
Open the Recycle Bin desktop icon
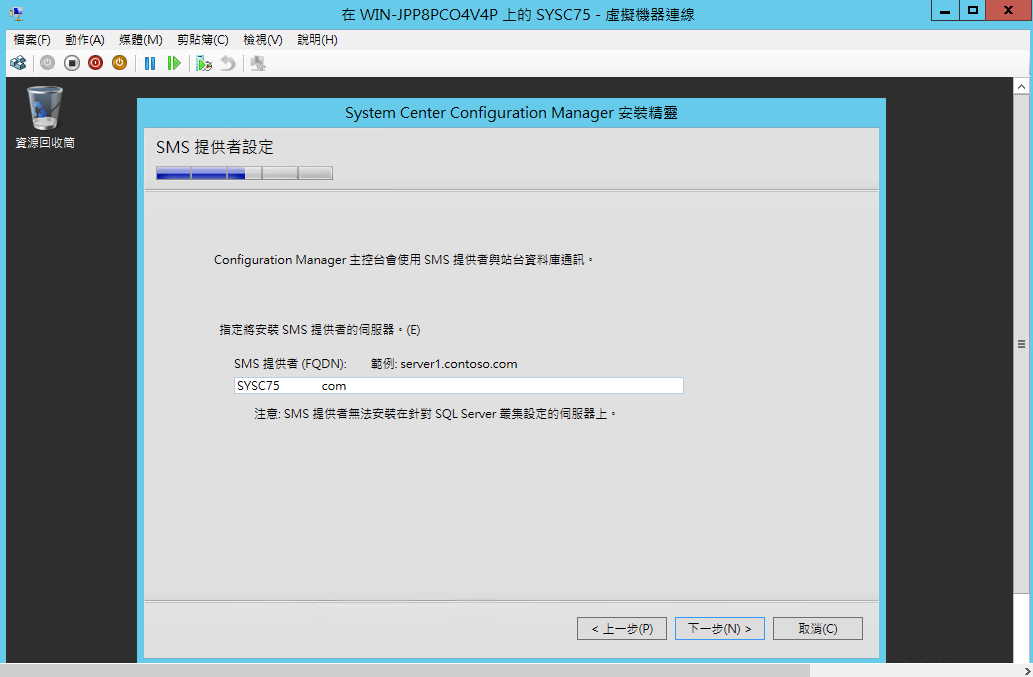(45, 117)
